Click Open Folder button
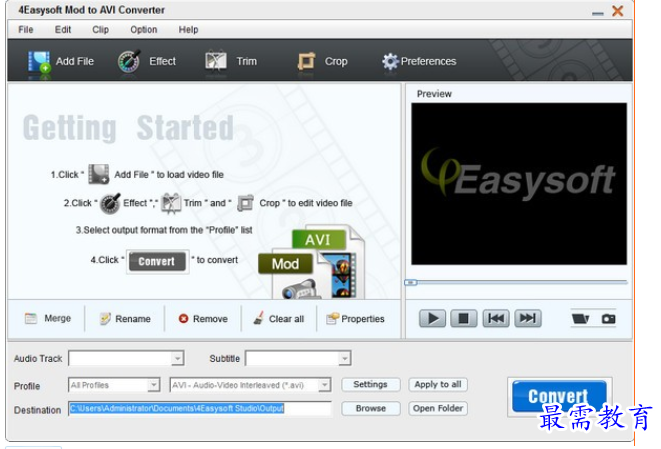Viewport: 661px width, 449px height. coord(438,408)
